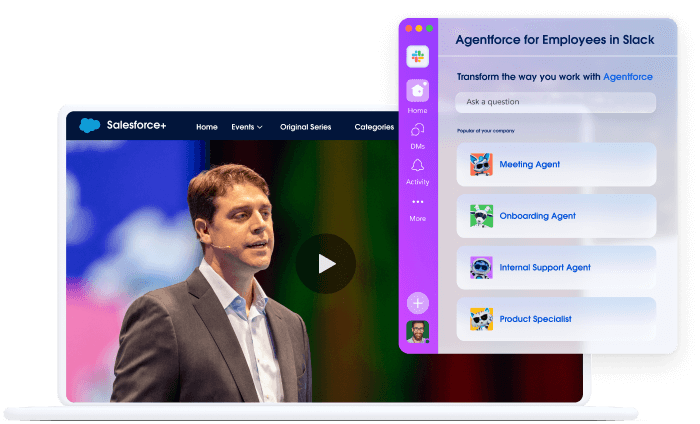Click the More three-dots icon
This screenshot has height=424, width=700.
point(417,202)
